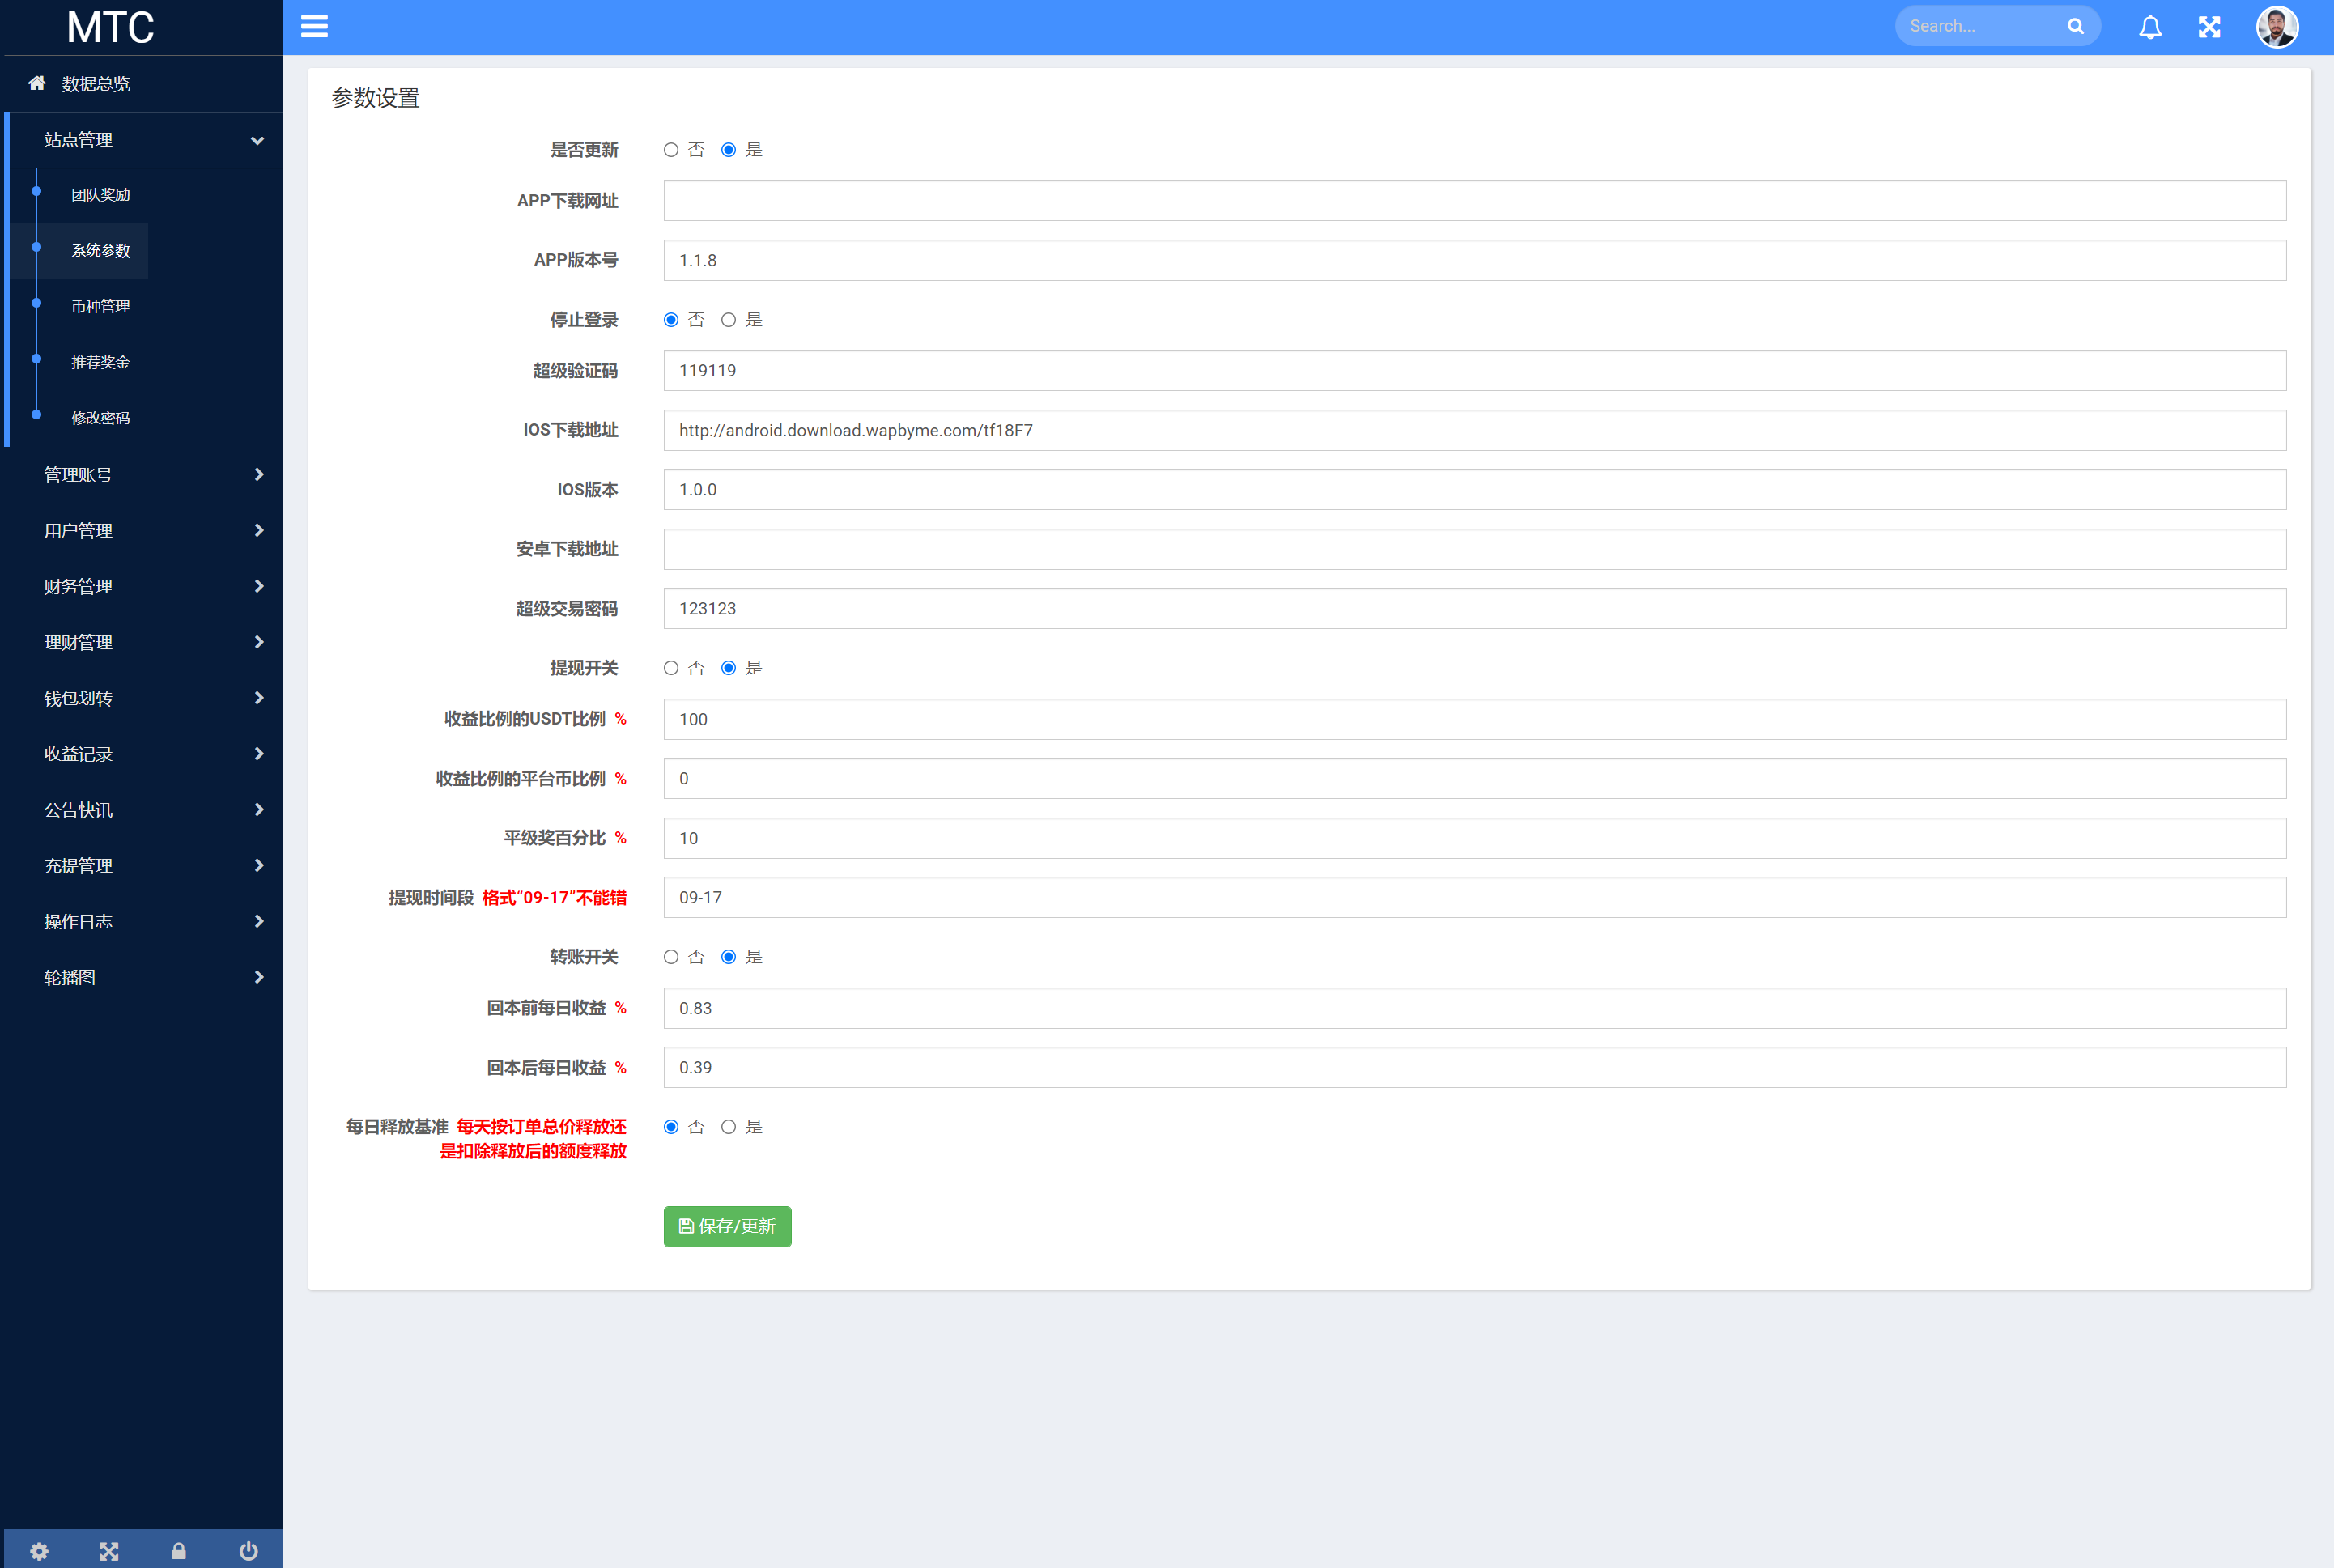Toggle 提现开关 to 否 option

coord(670,667)
